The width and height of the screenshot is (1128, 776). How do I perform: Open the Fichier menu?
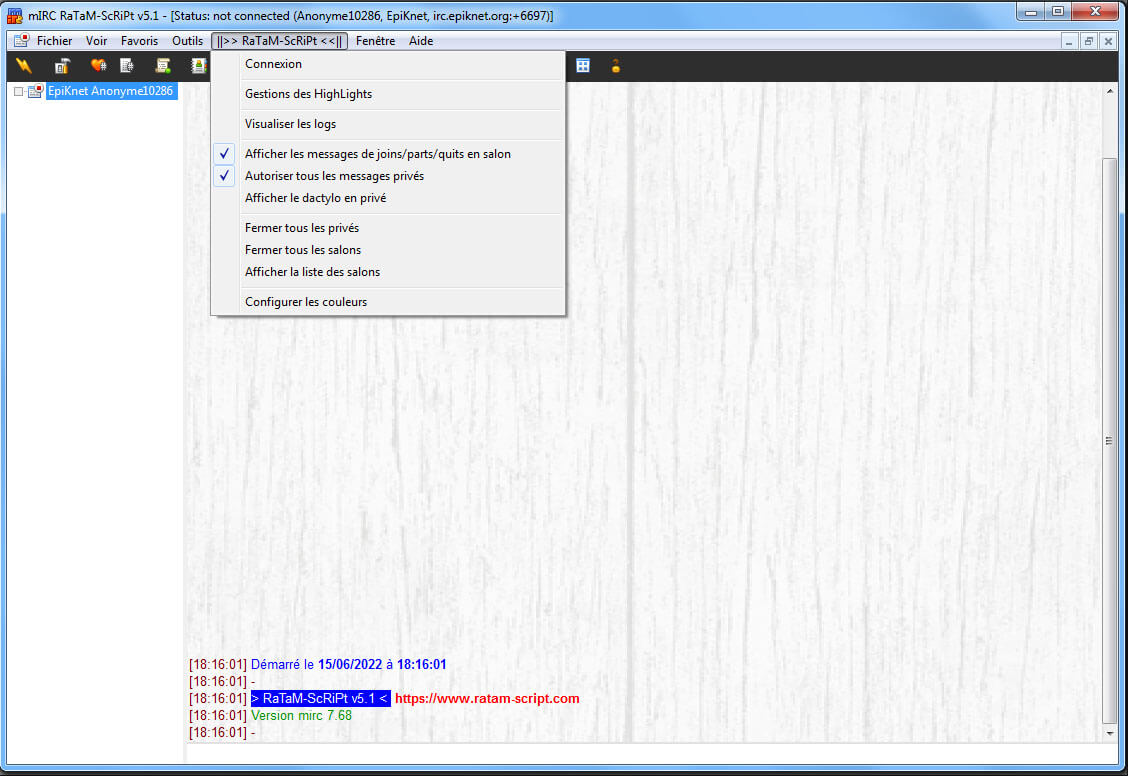coord(55,41)
